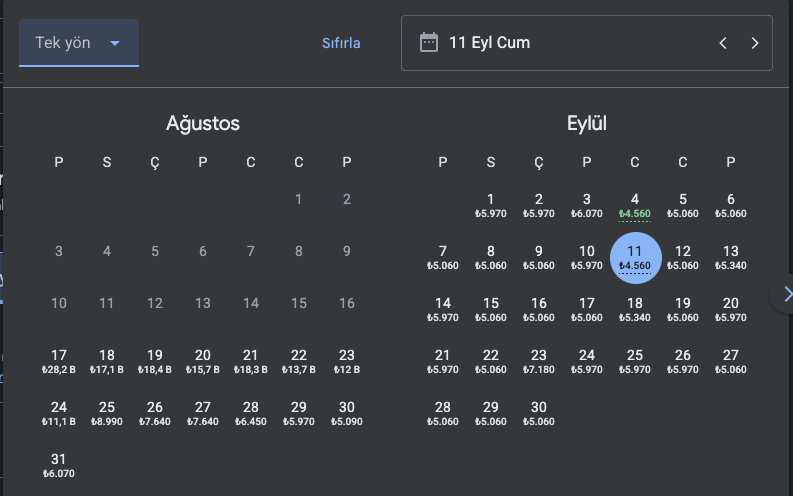Select highlighted September 11
The height and width of the screenshot is (496, 793).
pyautogui.click(x=635, y=258)
